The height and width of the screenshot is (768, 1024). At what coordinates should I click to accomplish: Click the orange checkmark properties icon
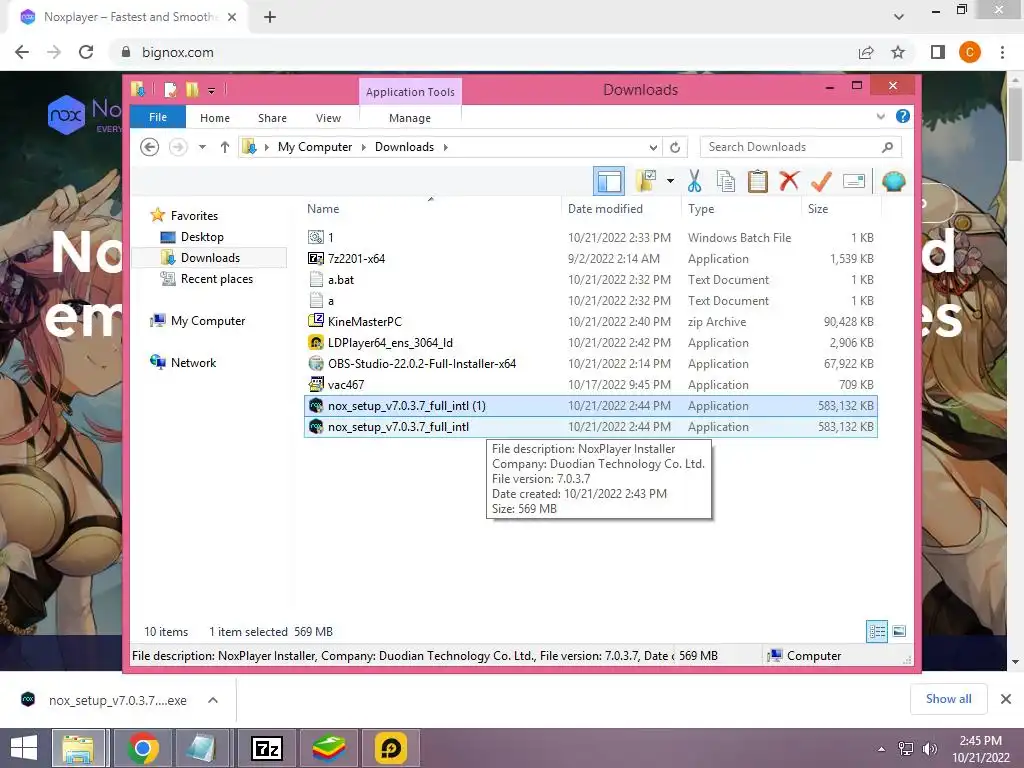821,181
